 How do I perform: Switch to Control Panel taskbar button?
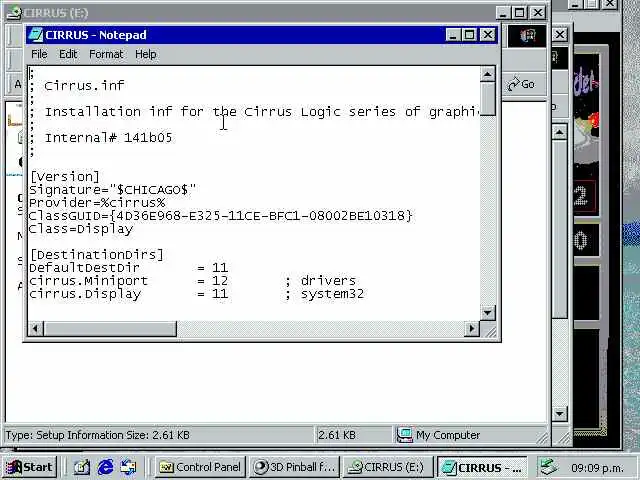200,467
